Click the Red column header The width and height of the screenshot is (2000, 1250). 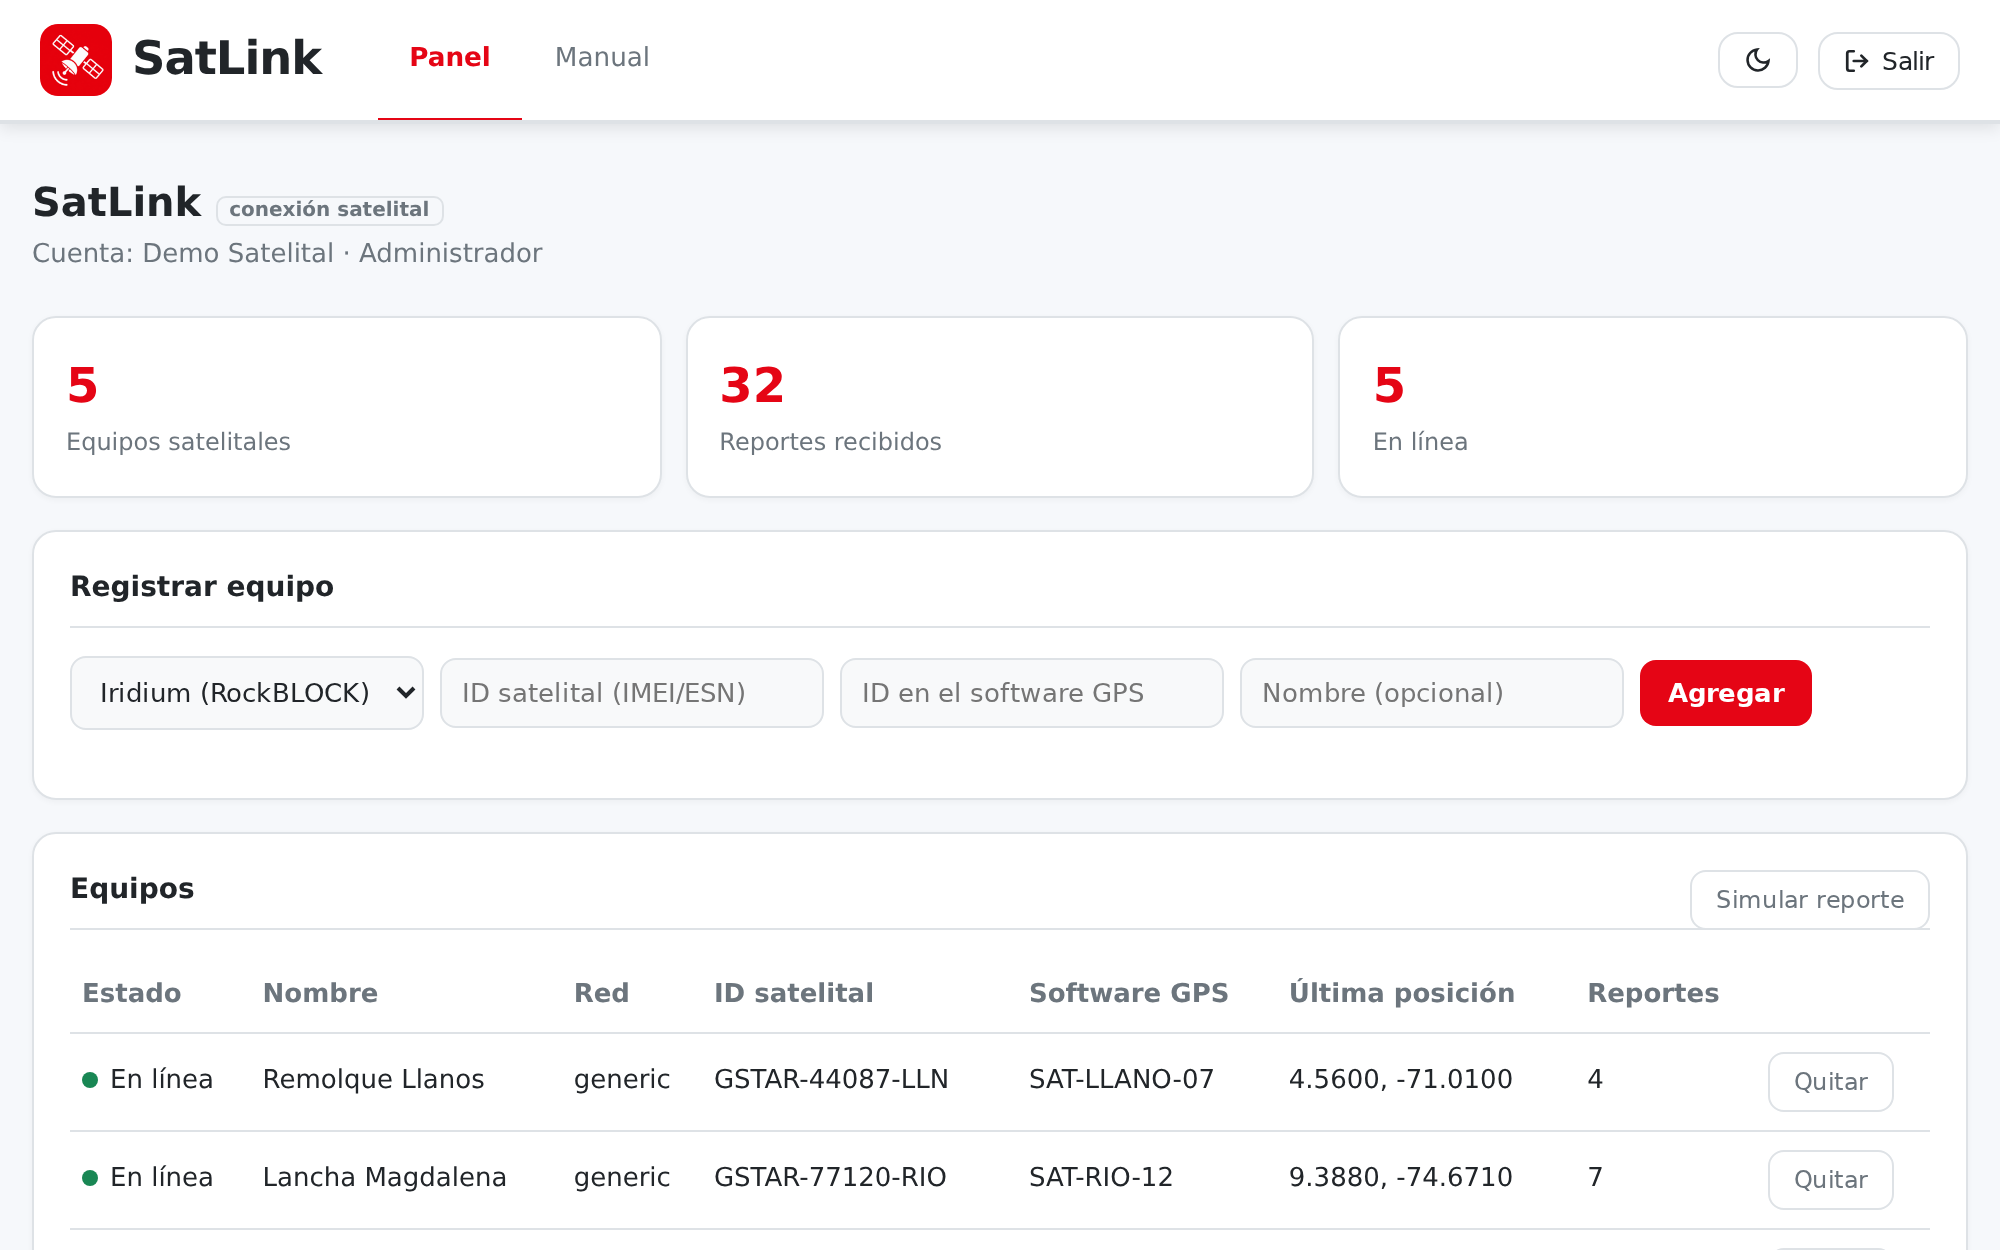(601, 993)
